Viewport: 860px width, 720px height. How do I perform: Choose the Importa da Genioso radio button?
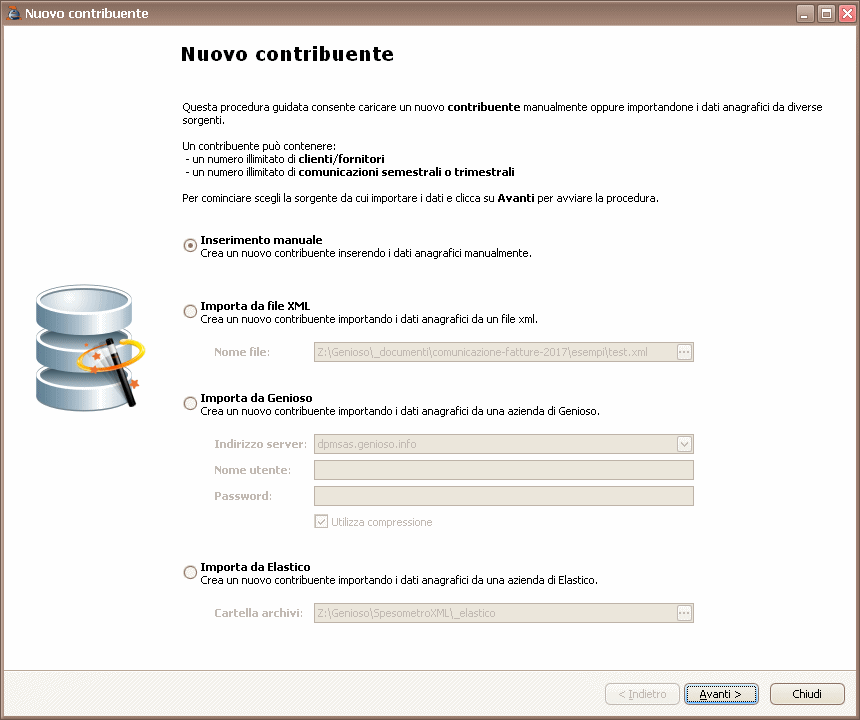[x=190, y=404]
